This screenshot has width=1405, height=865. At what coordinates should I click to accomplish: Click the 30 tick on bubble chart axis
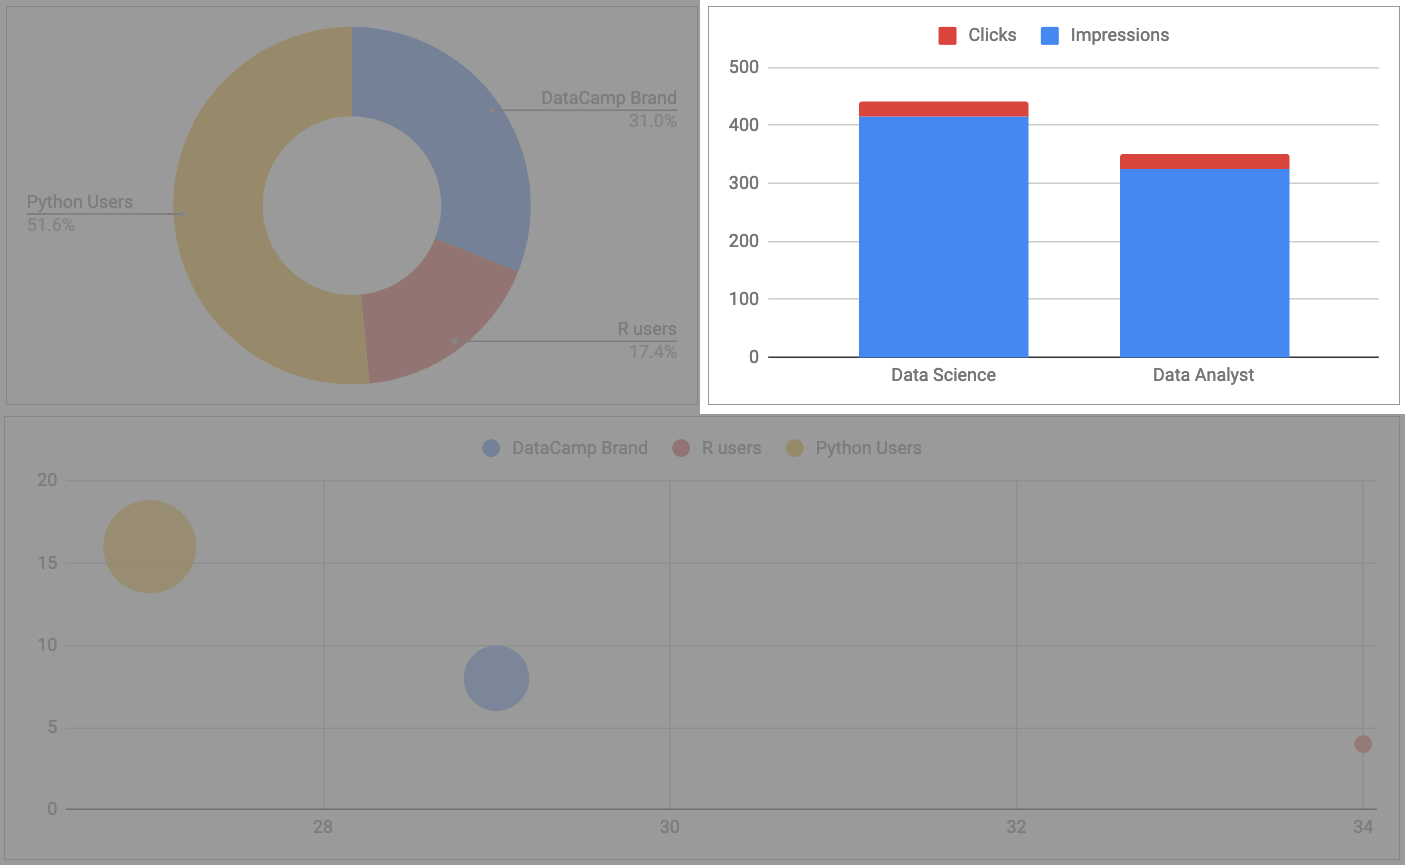[670, 827]
